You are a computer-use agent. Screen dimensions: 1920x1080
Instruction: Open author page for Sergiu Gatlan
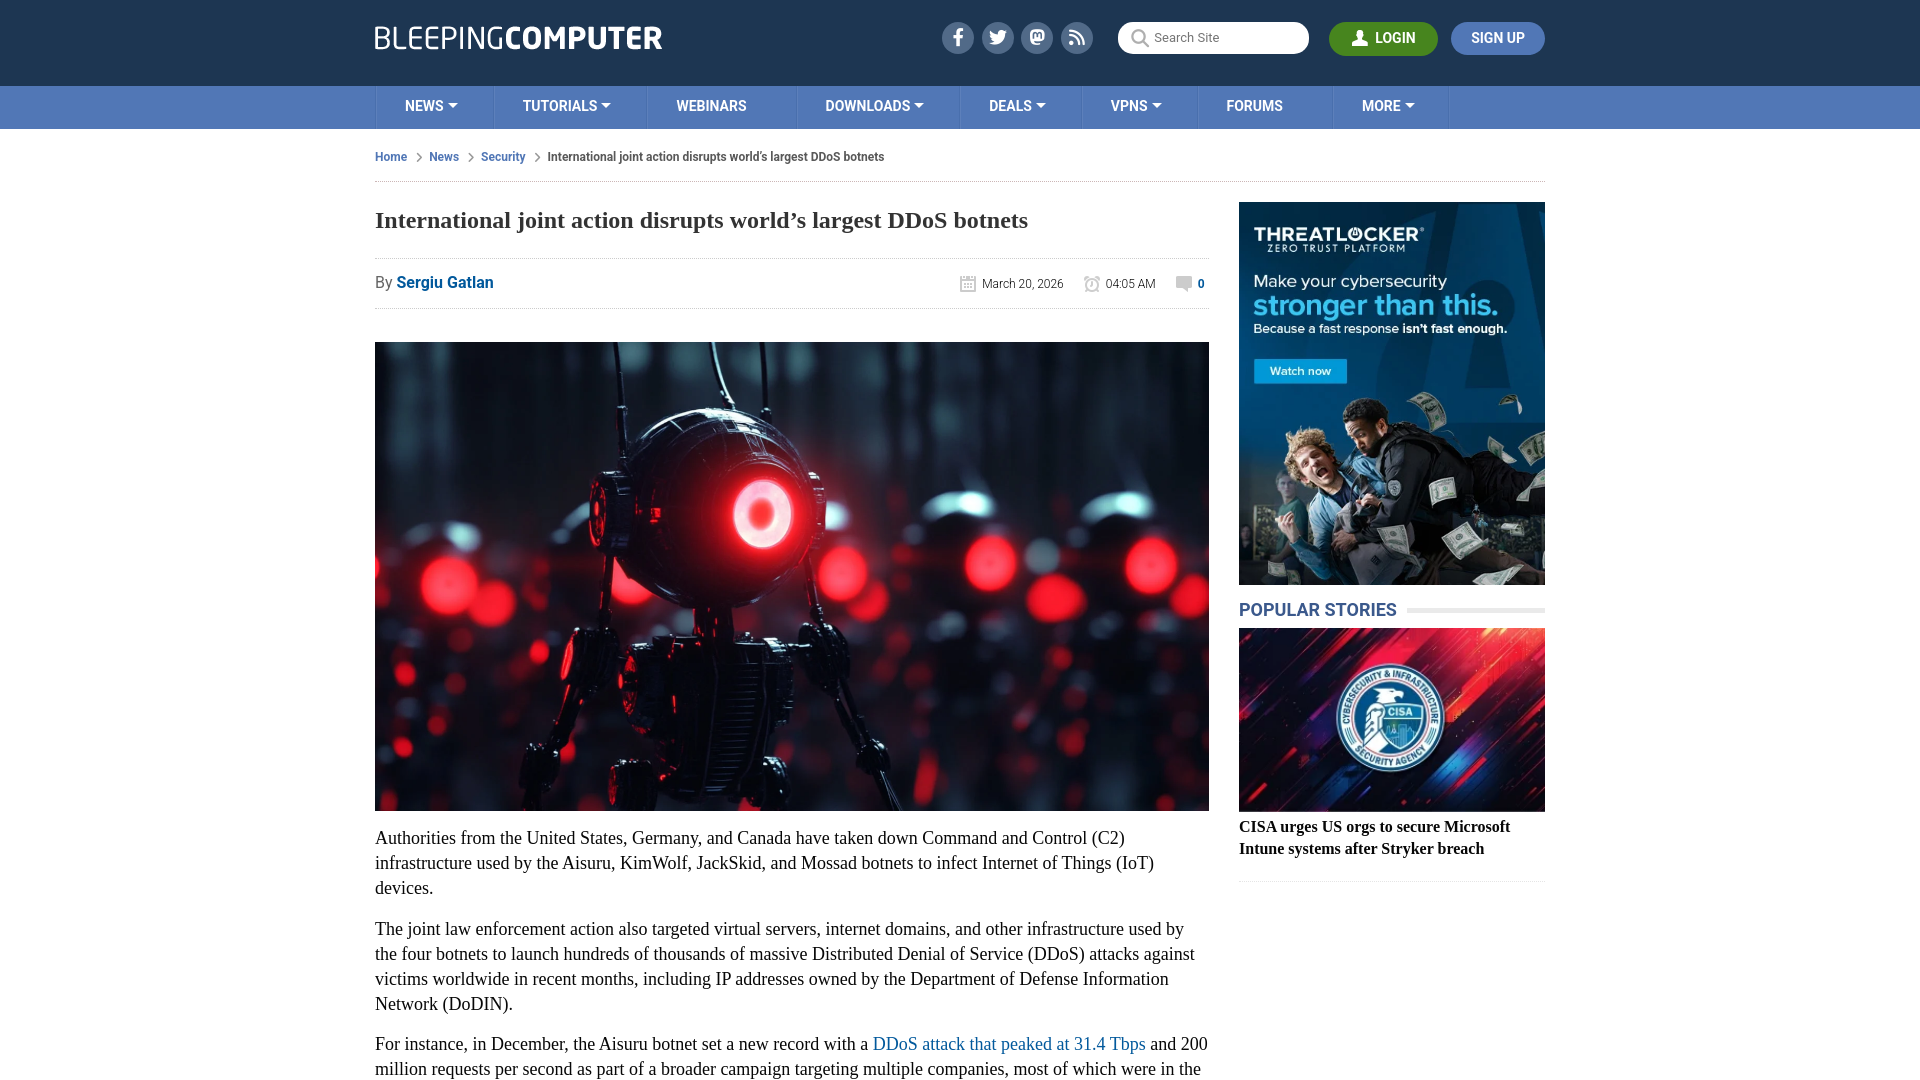444,283
